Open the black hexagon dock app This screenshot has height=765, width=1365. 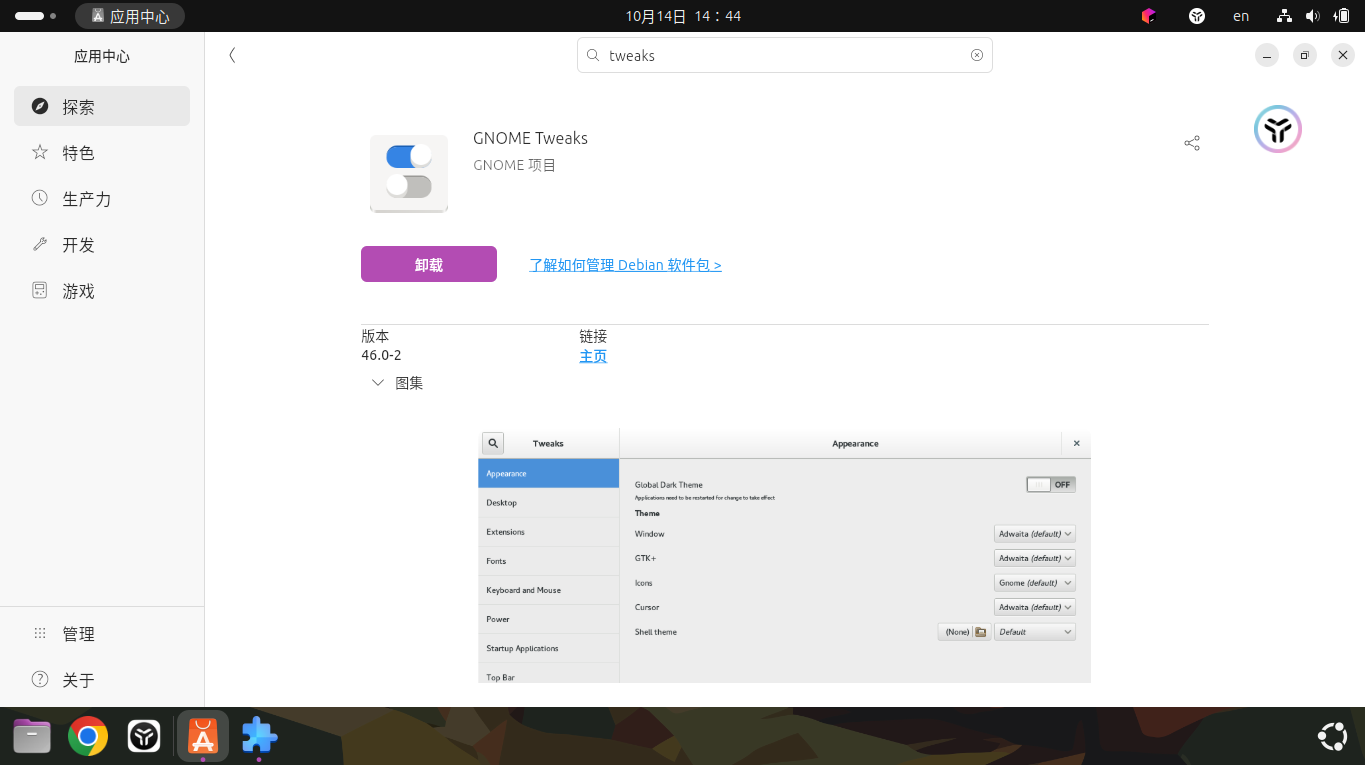point(144,737)
